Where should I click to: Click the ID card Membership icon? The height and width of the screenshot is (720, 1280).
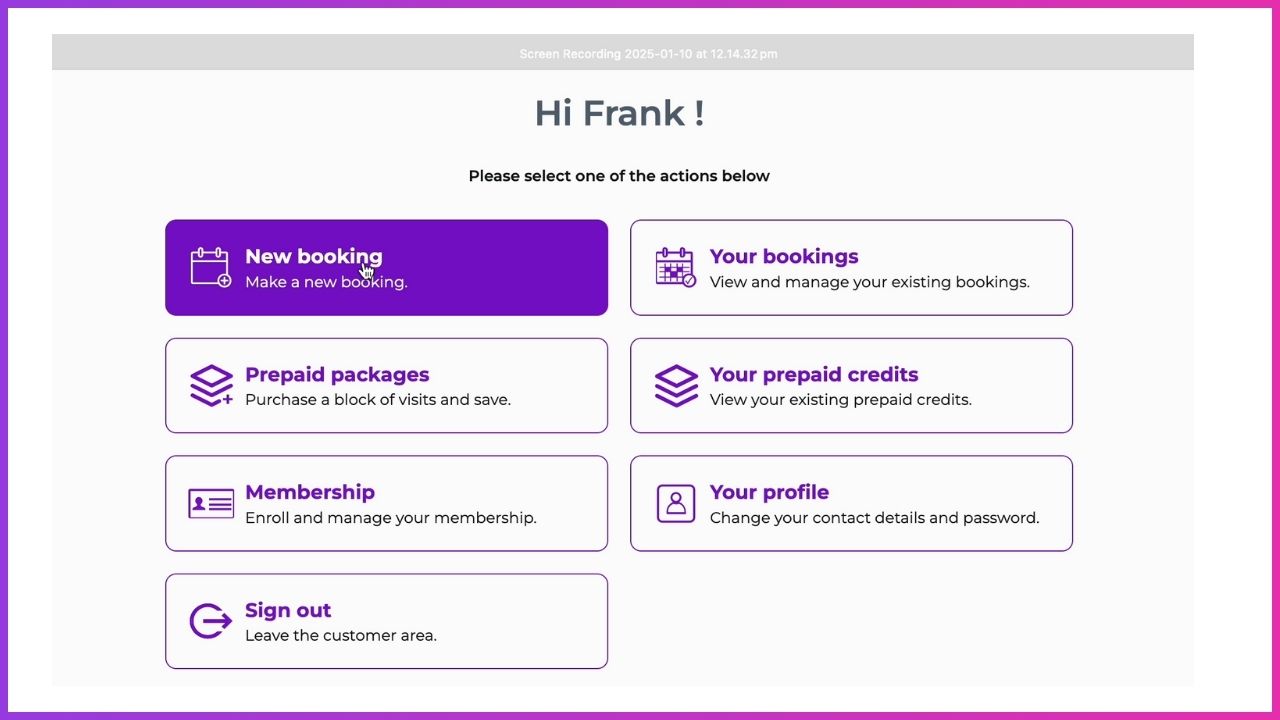click(211, 503)
